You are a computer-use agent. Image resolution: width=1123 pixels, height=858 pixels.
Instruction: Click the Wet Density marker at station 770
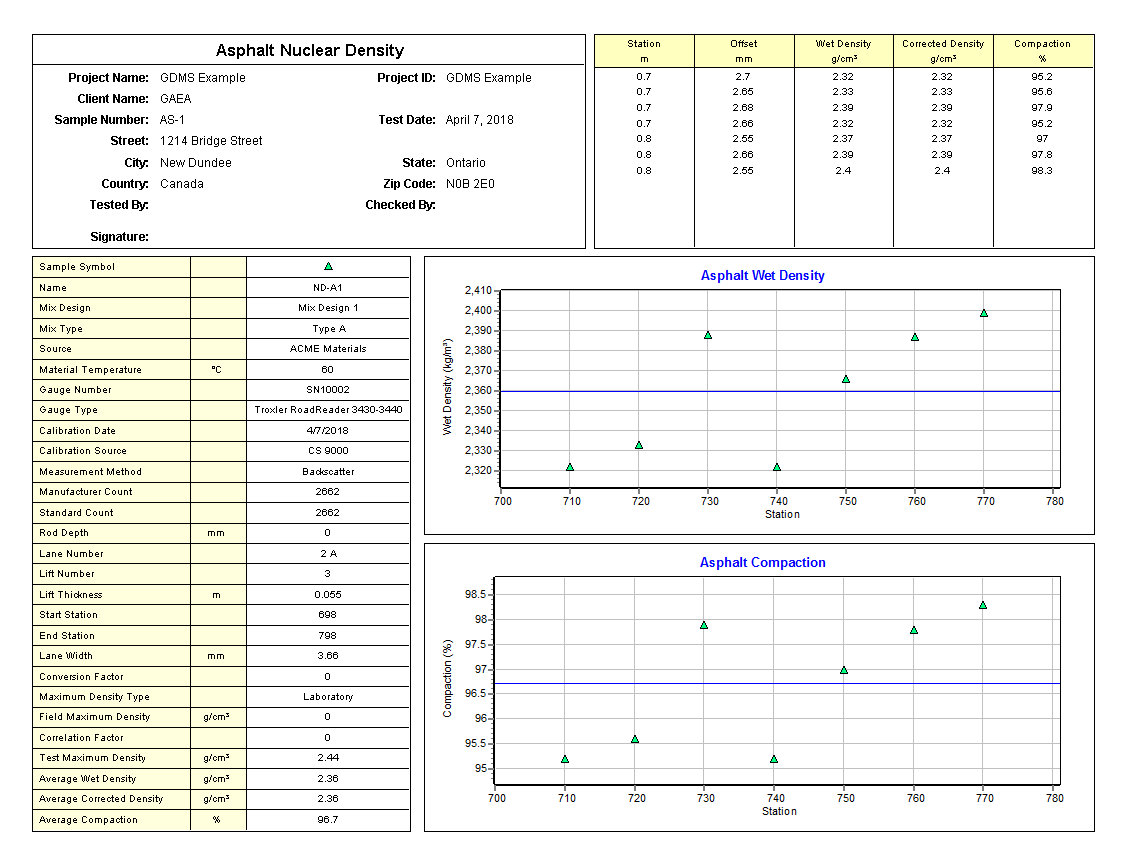point(984,313)
